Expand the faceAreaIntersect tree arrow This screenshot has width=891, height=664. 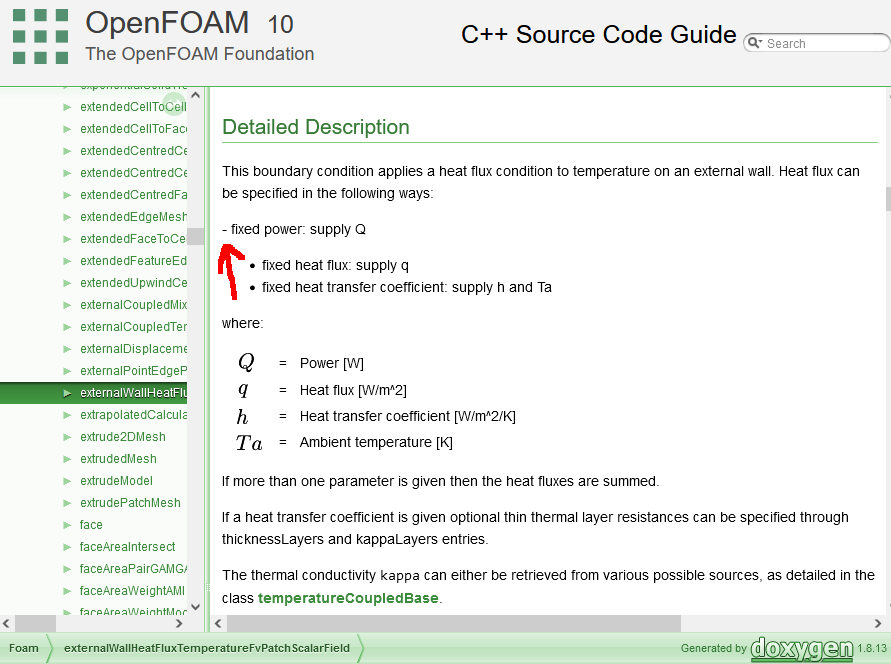pyautogui.click(x=67, y=547)
